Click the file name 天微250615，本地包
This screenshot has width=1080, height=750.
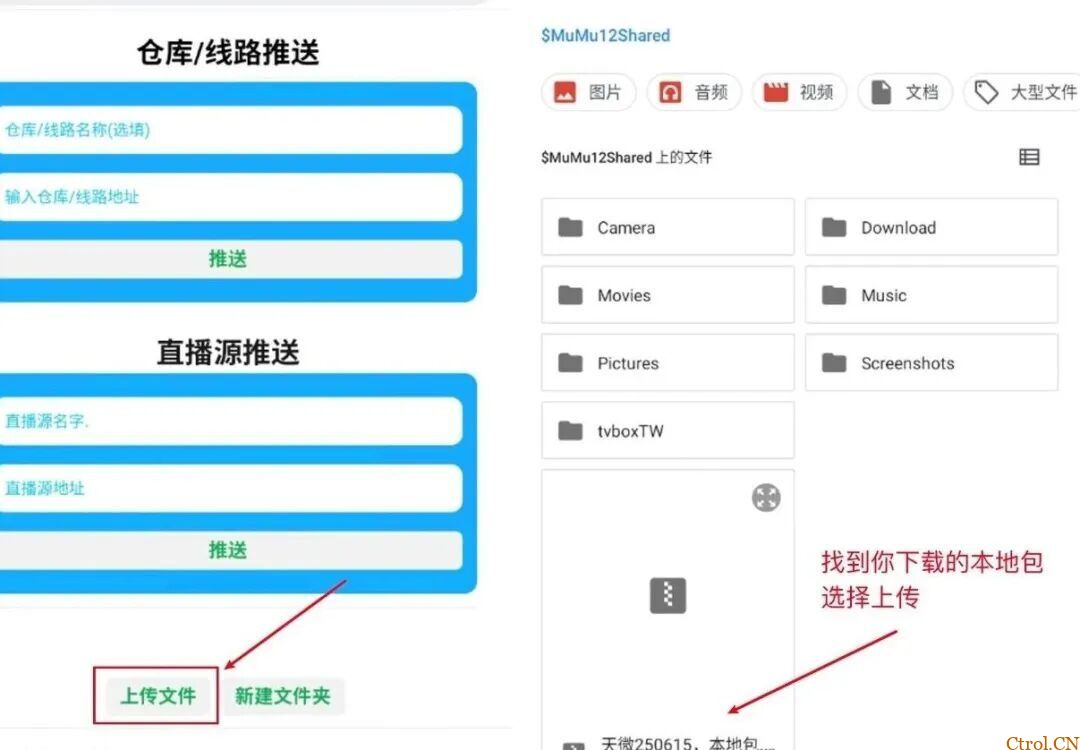click(x=687, y=743)
